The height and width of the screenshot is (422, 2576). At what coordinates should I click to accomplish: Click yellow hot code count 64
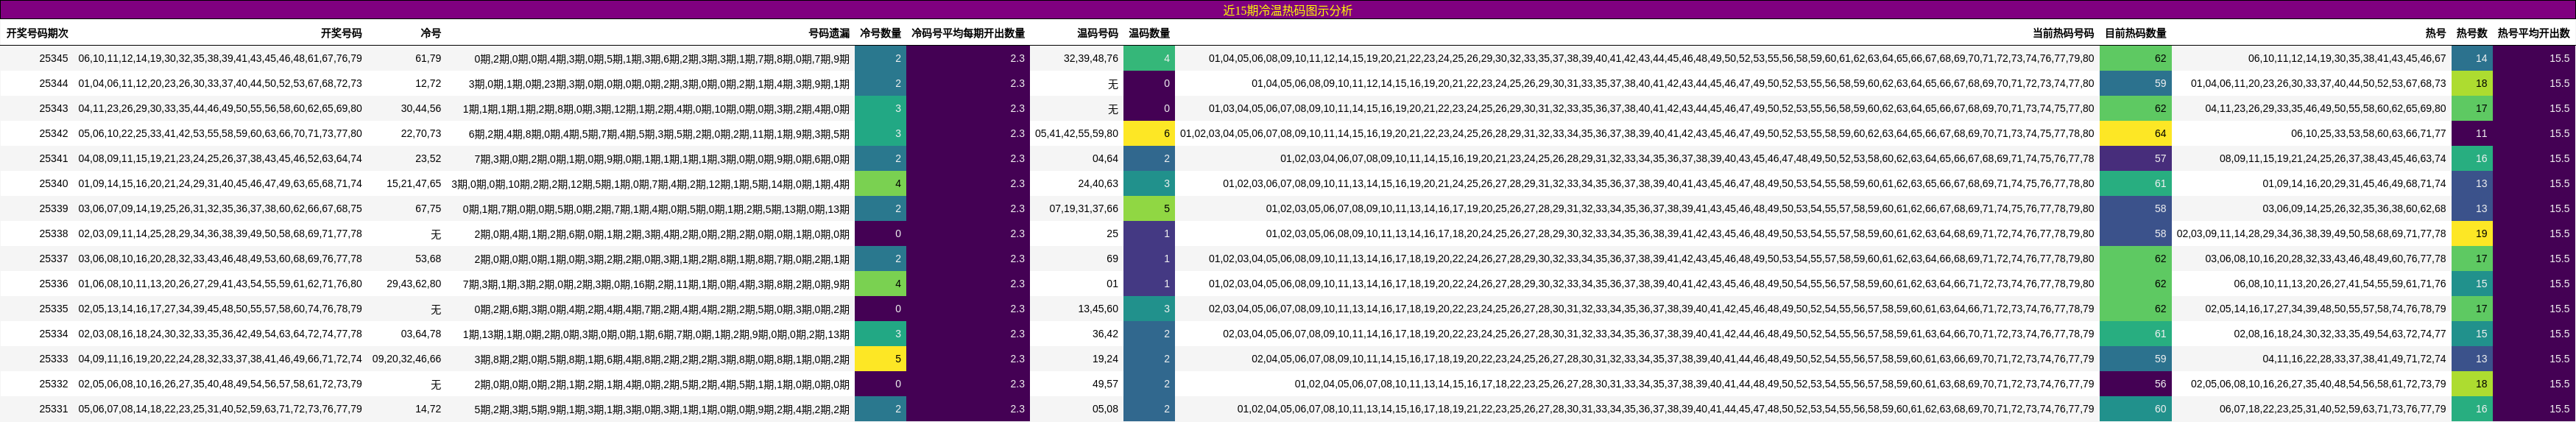tap(2136, 133)
